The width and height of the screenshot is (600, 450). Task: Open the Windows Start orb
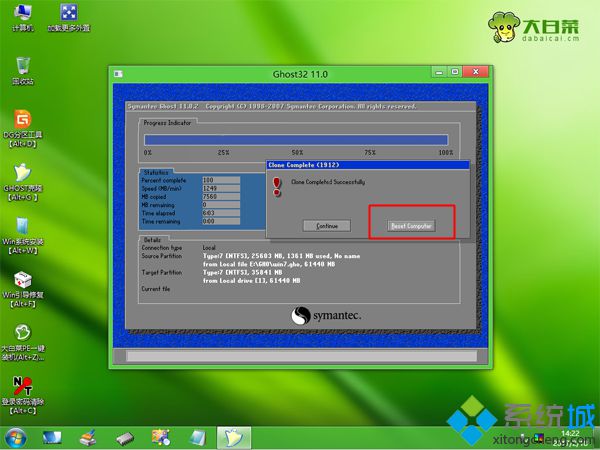click(16, 438)
